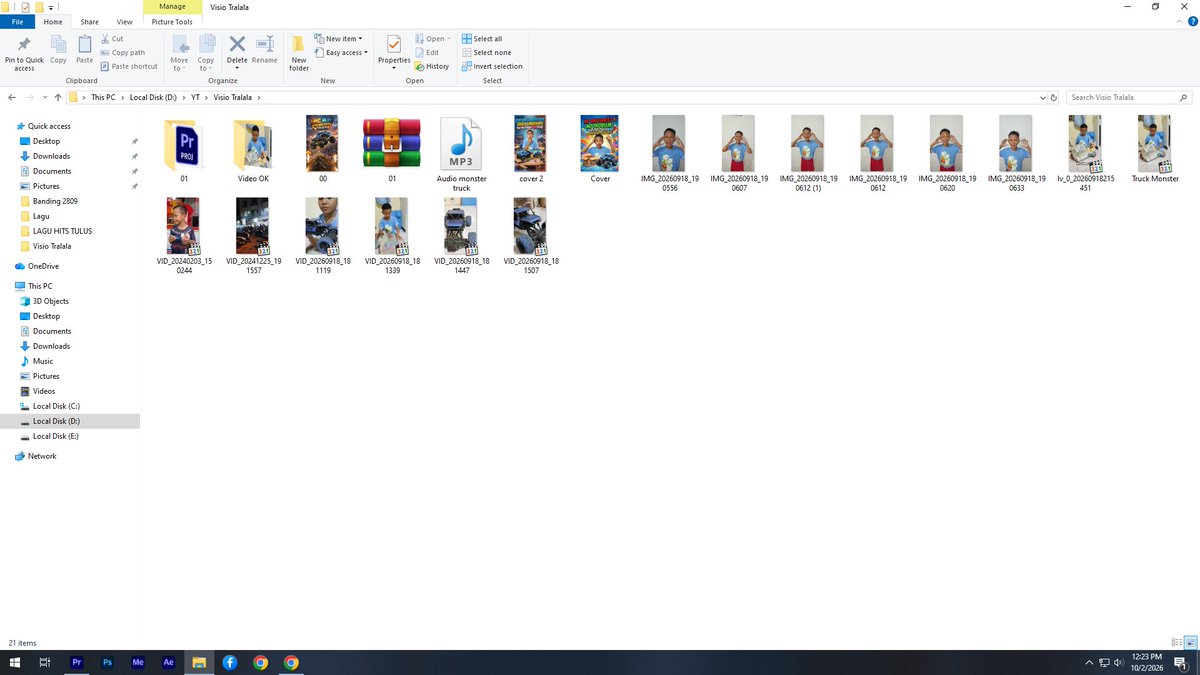Viewport: 1200px width, 675px height.
Task: Select the Audio monster truck MP3 file
Action: click(461, 154)
